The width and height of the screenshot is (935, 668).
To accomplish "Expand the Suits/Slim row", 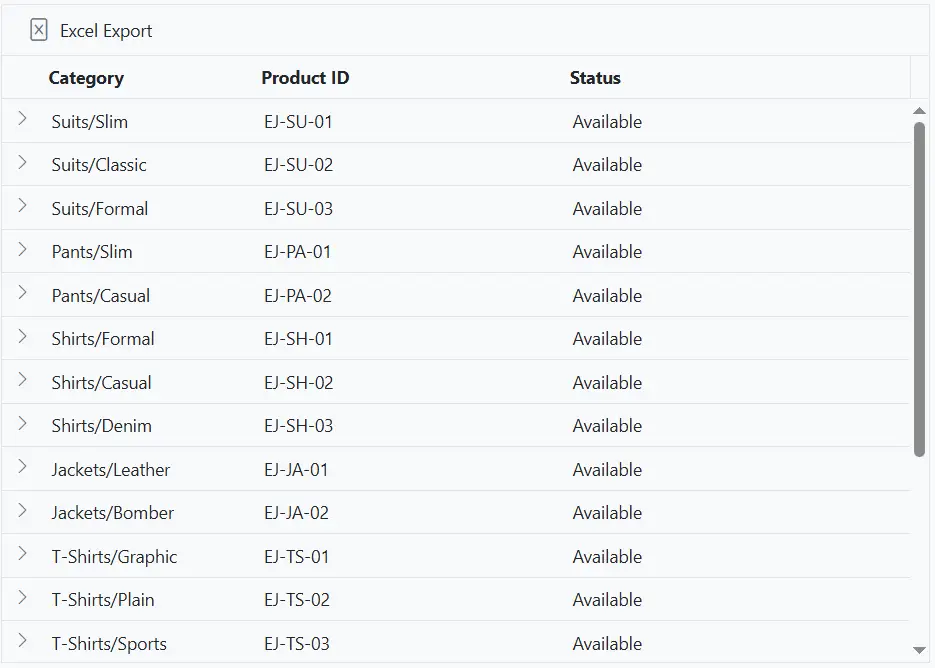I will pos(22,119).
